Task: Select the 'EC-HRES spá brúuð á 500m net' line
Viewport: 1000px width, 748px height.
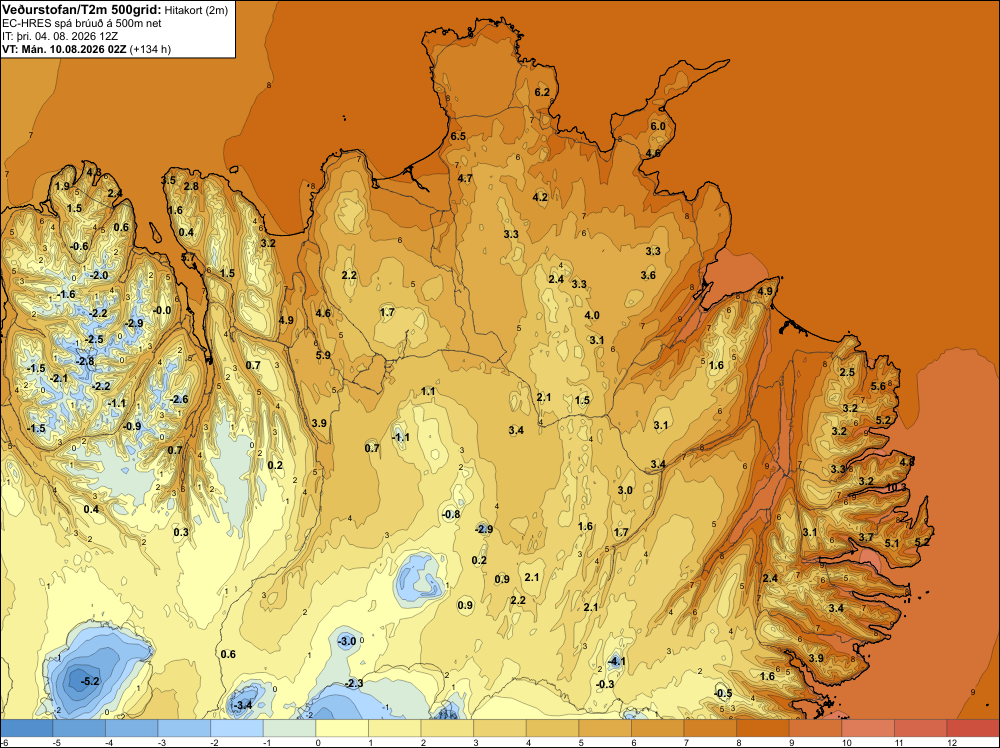Action: (x=82, y=24)
